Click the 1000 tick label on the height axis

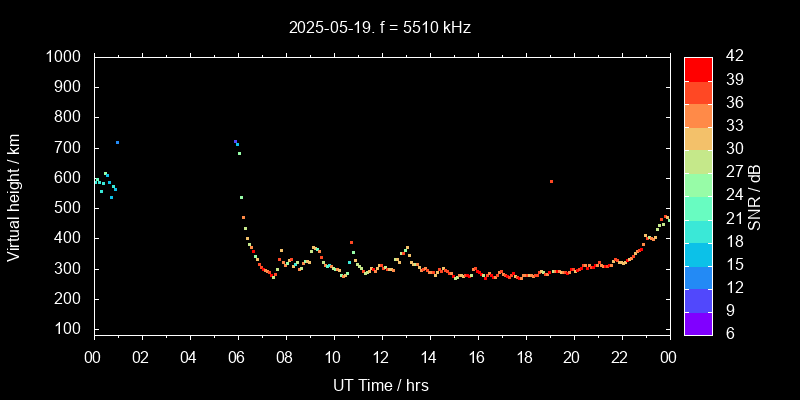65,57
